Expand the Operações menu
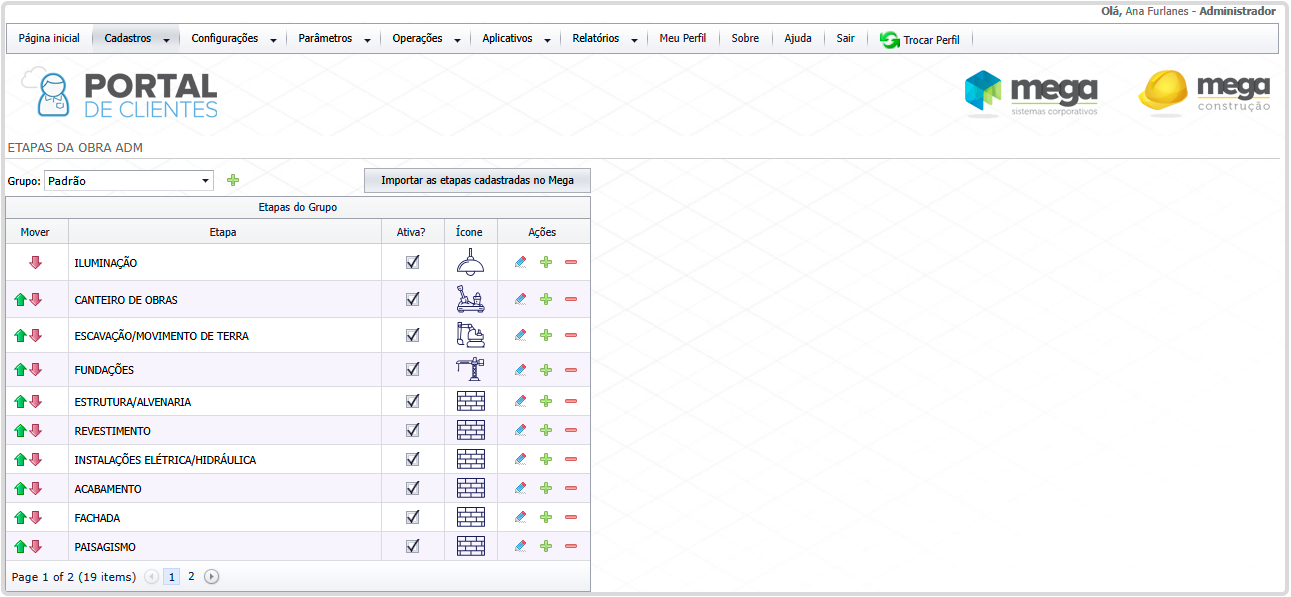This screenshot has height=597, width=1291. pyautogui.click(x=426, y=39)
